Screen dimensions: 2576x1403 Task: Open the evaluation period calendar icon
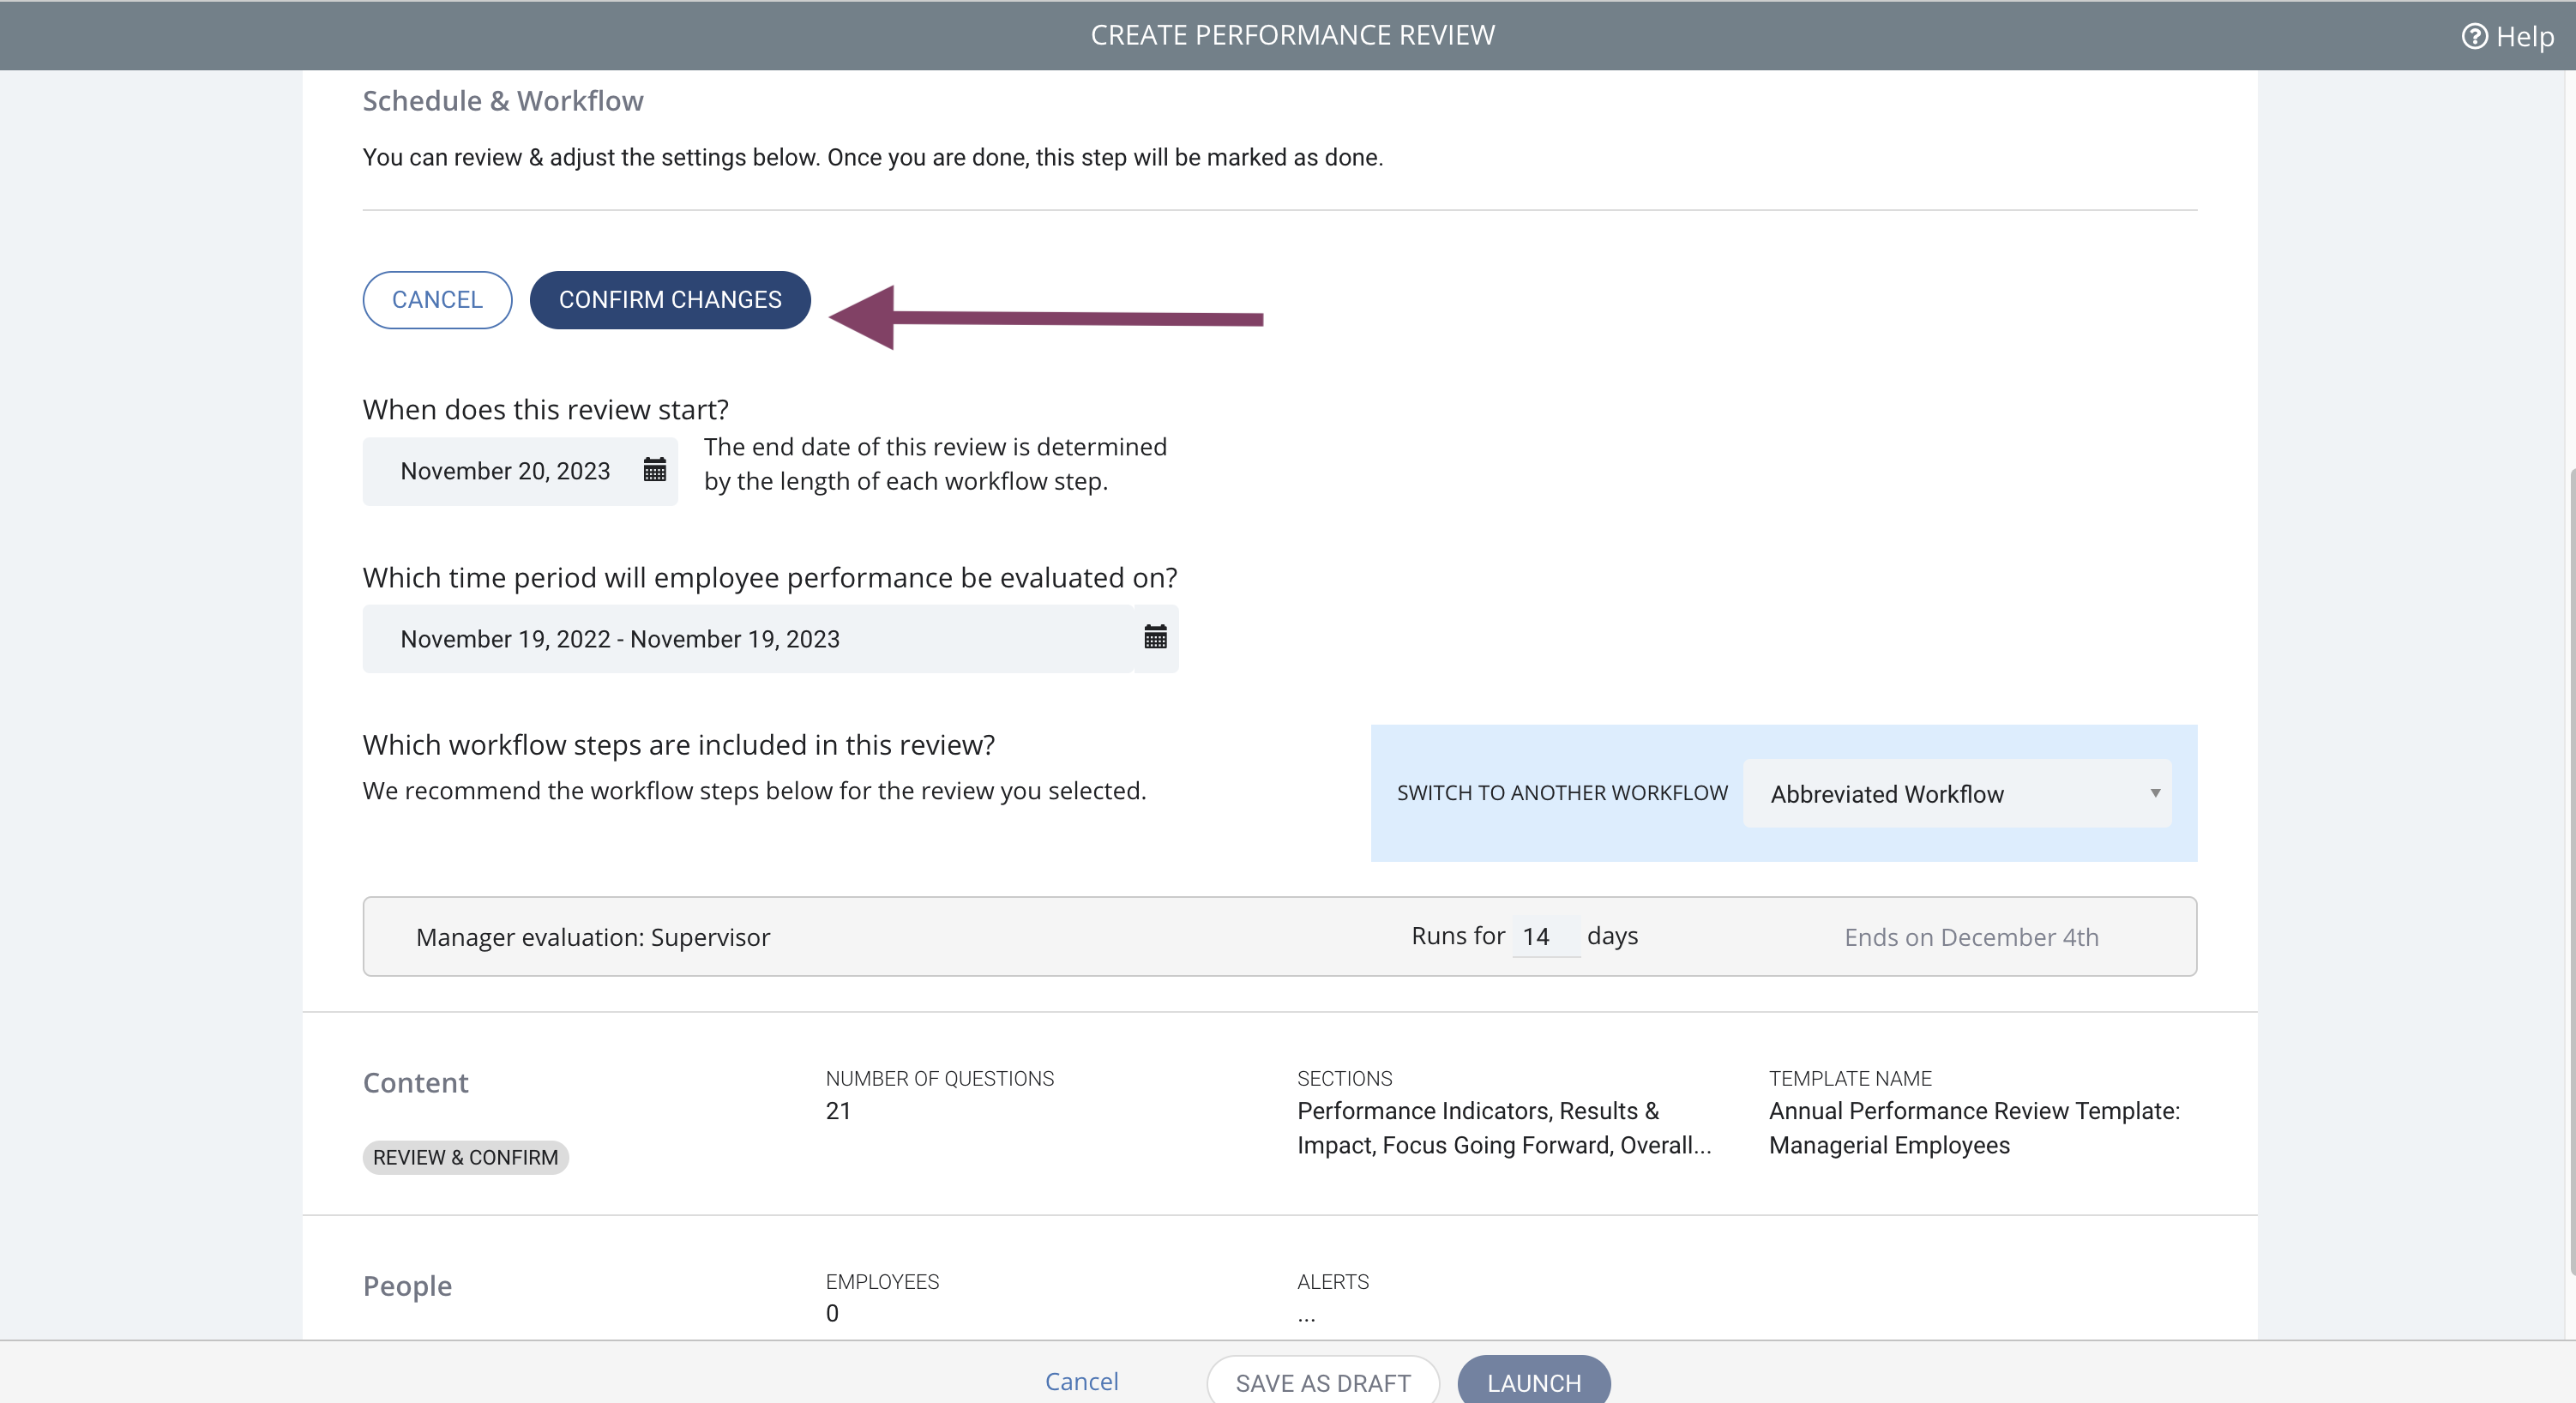pyautogui.click(x=1155, y=637)
